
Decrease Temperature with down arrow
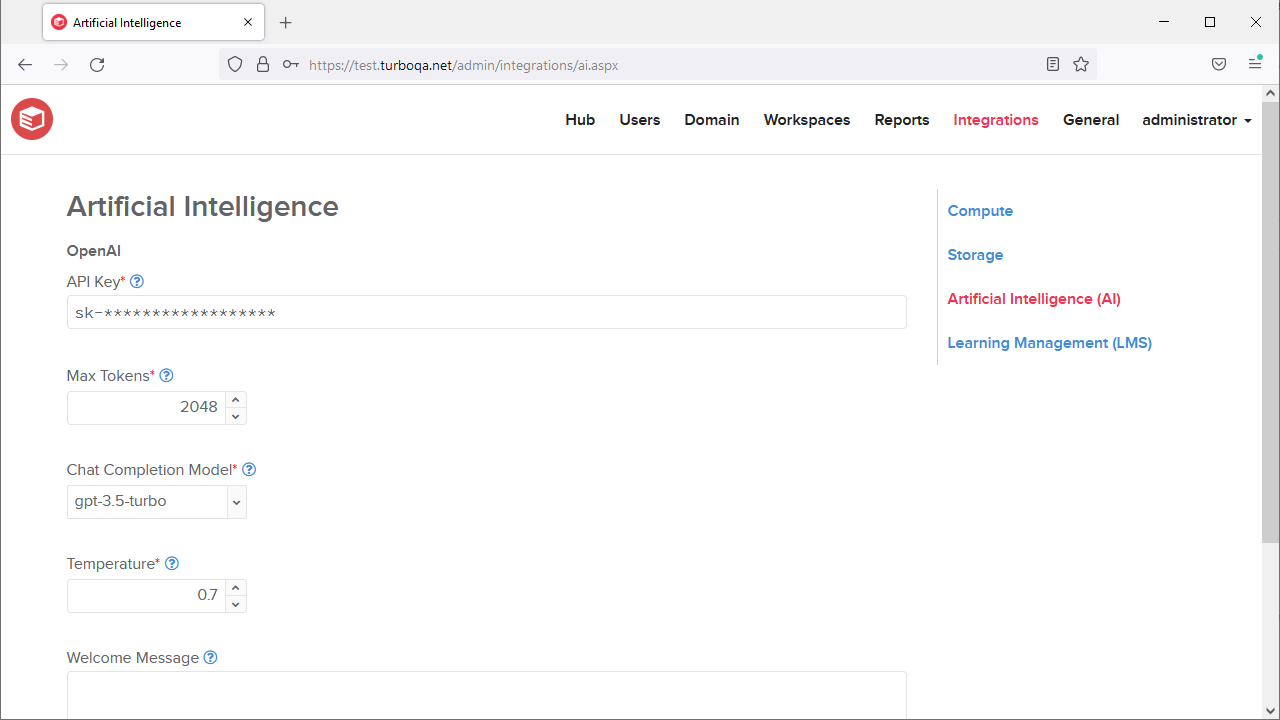236,603
